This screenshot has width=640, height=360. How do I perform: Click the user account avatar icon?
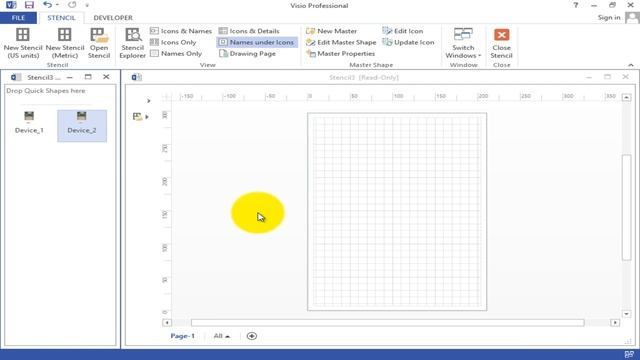[632, 18]
